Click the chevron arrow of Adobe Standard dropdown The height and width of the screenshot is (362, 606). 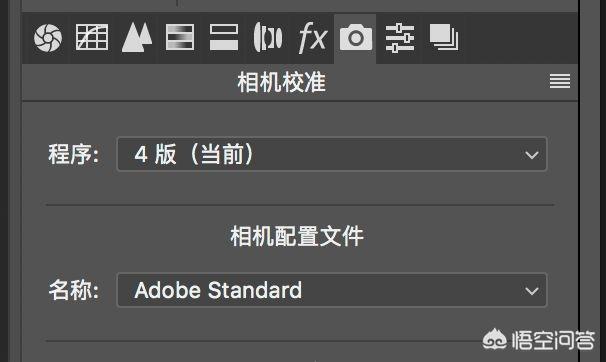point(532,291)
